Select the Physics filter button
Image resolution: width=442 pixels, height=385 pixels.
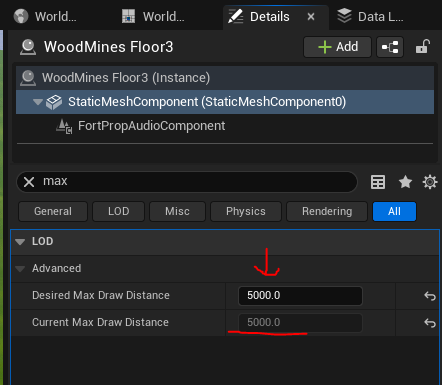pyautogui.click(x=246, y=211)
